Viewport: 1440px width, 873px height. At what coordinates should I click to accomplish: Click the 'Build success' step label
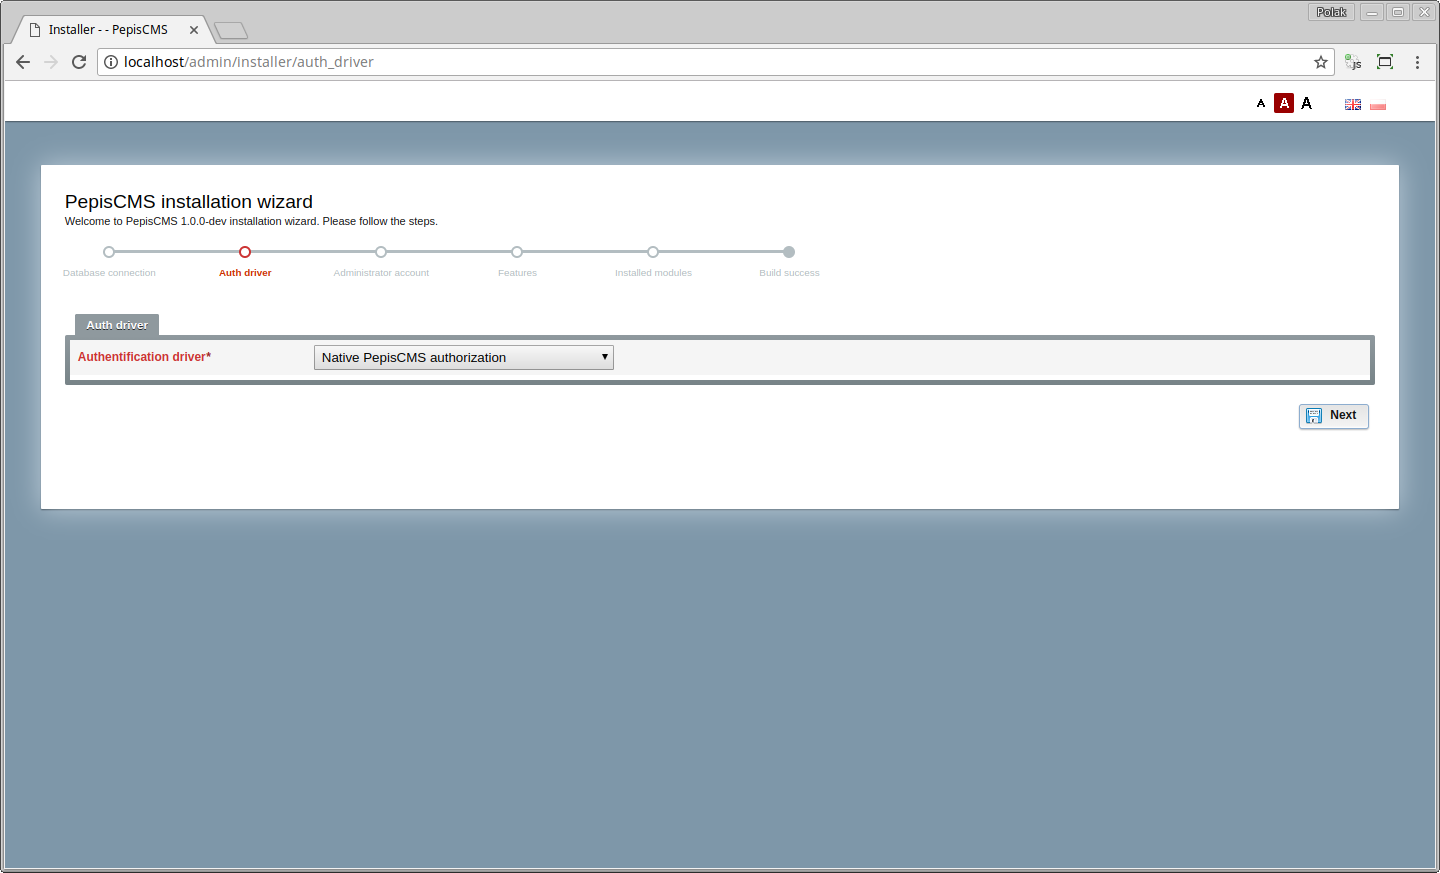tap(789, 273)
